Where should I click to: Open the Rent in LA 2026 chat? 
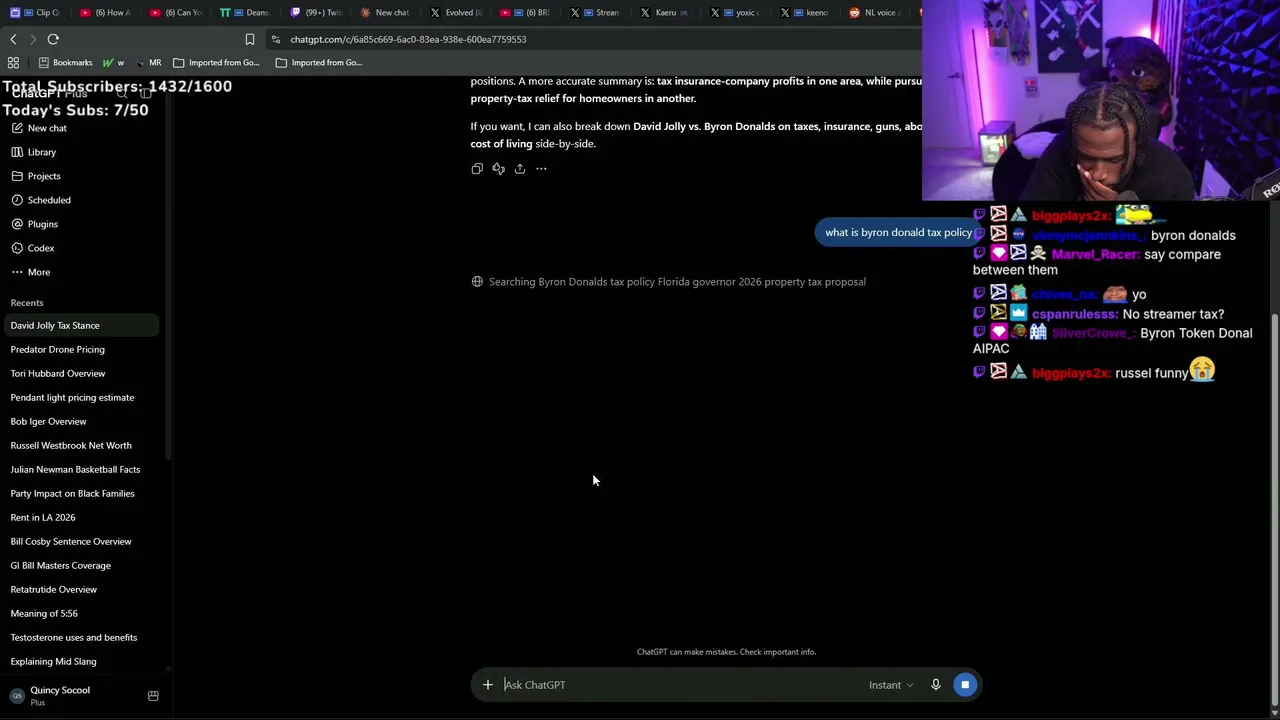(x=80, y=517)
